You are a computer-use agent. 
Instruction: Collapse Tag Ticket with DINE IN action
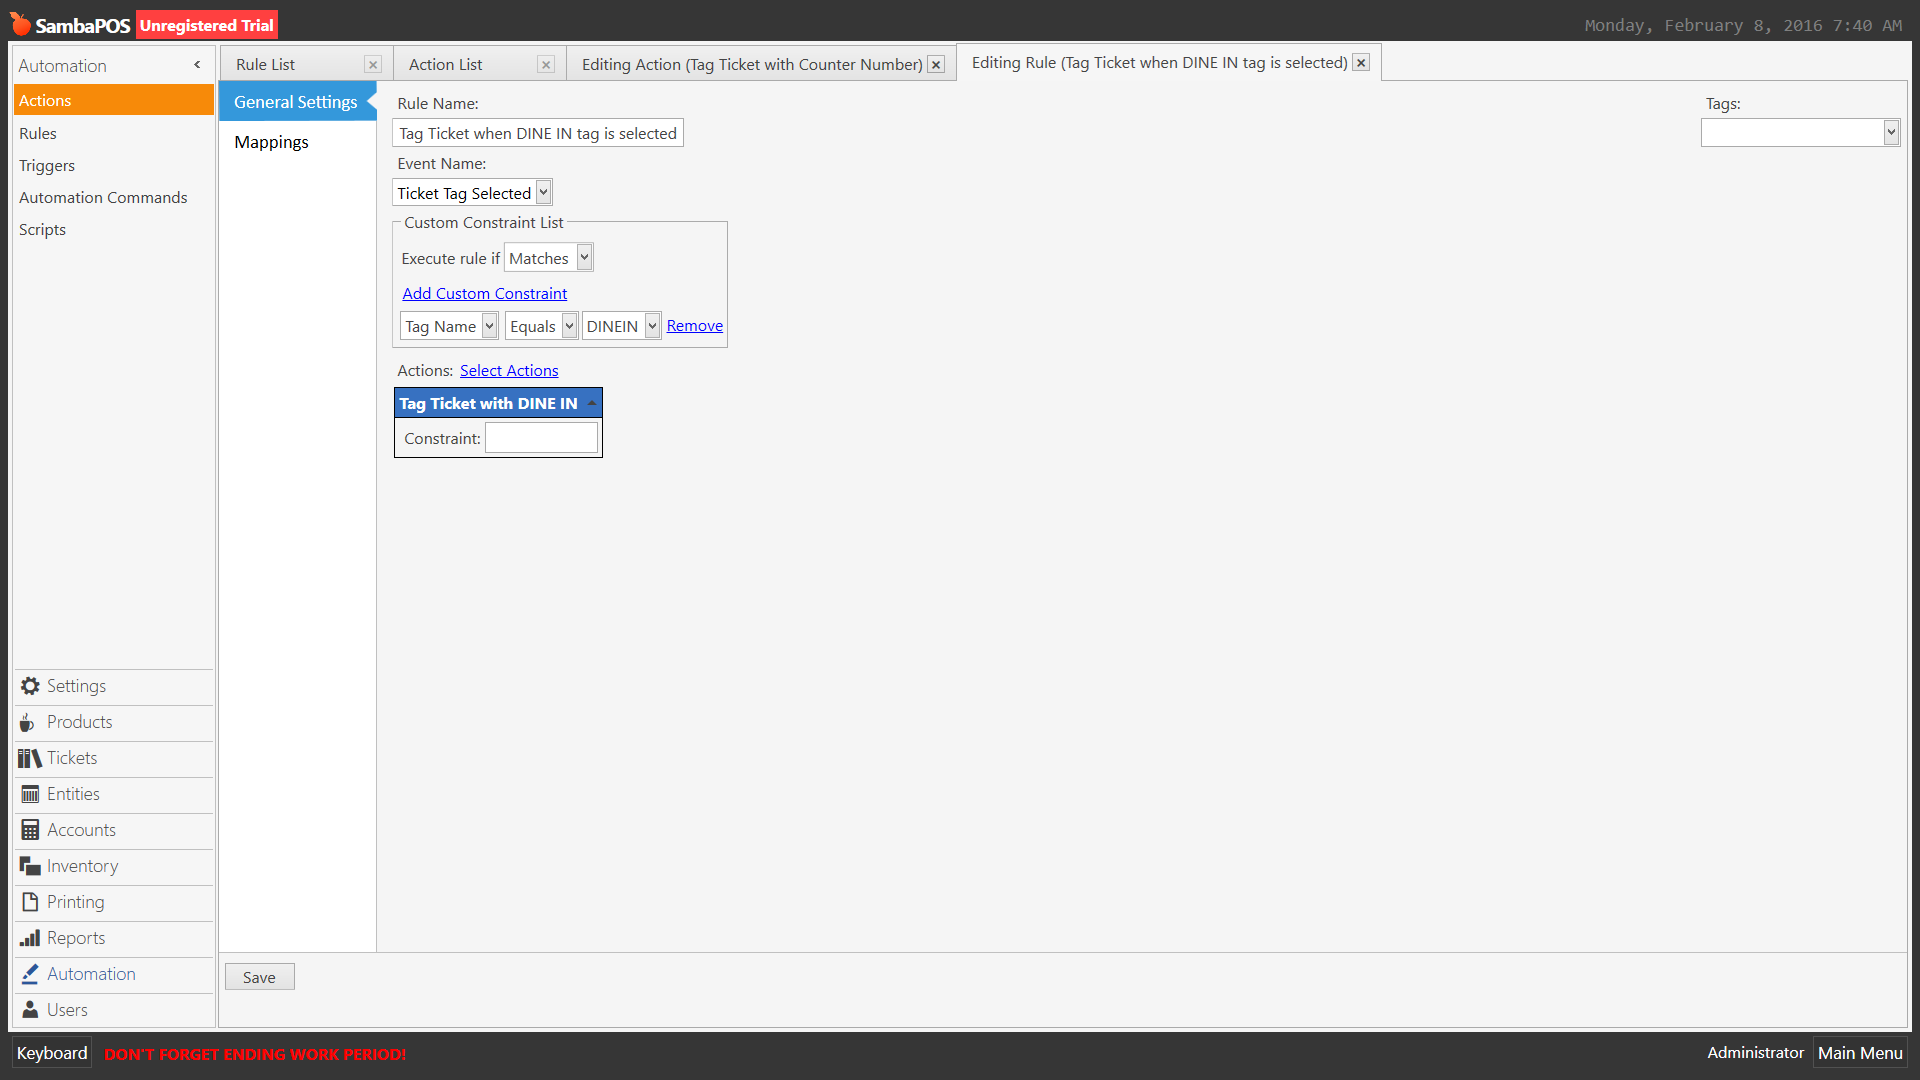[592, 403]
